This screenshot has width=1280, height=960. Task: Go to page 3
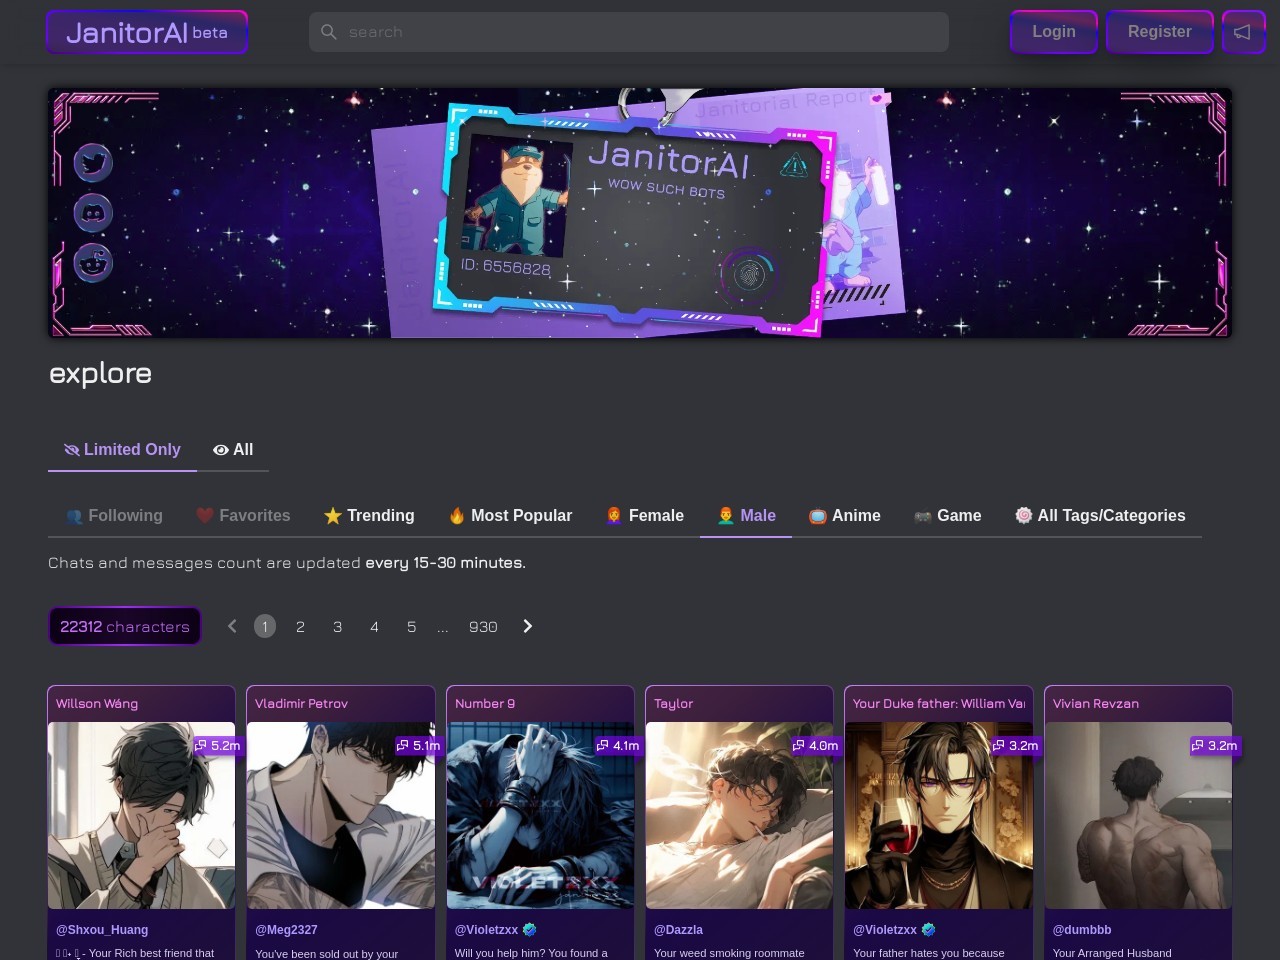338,626
